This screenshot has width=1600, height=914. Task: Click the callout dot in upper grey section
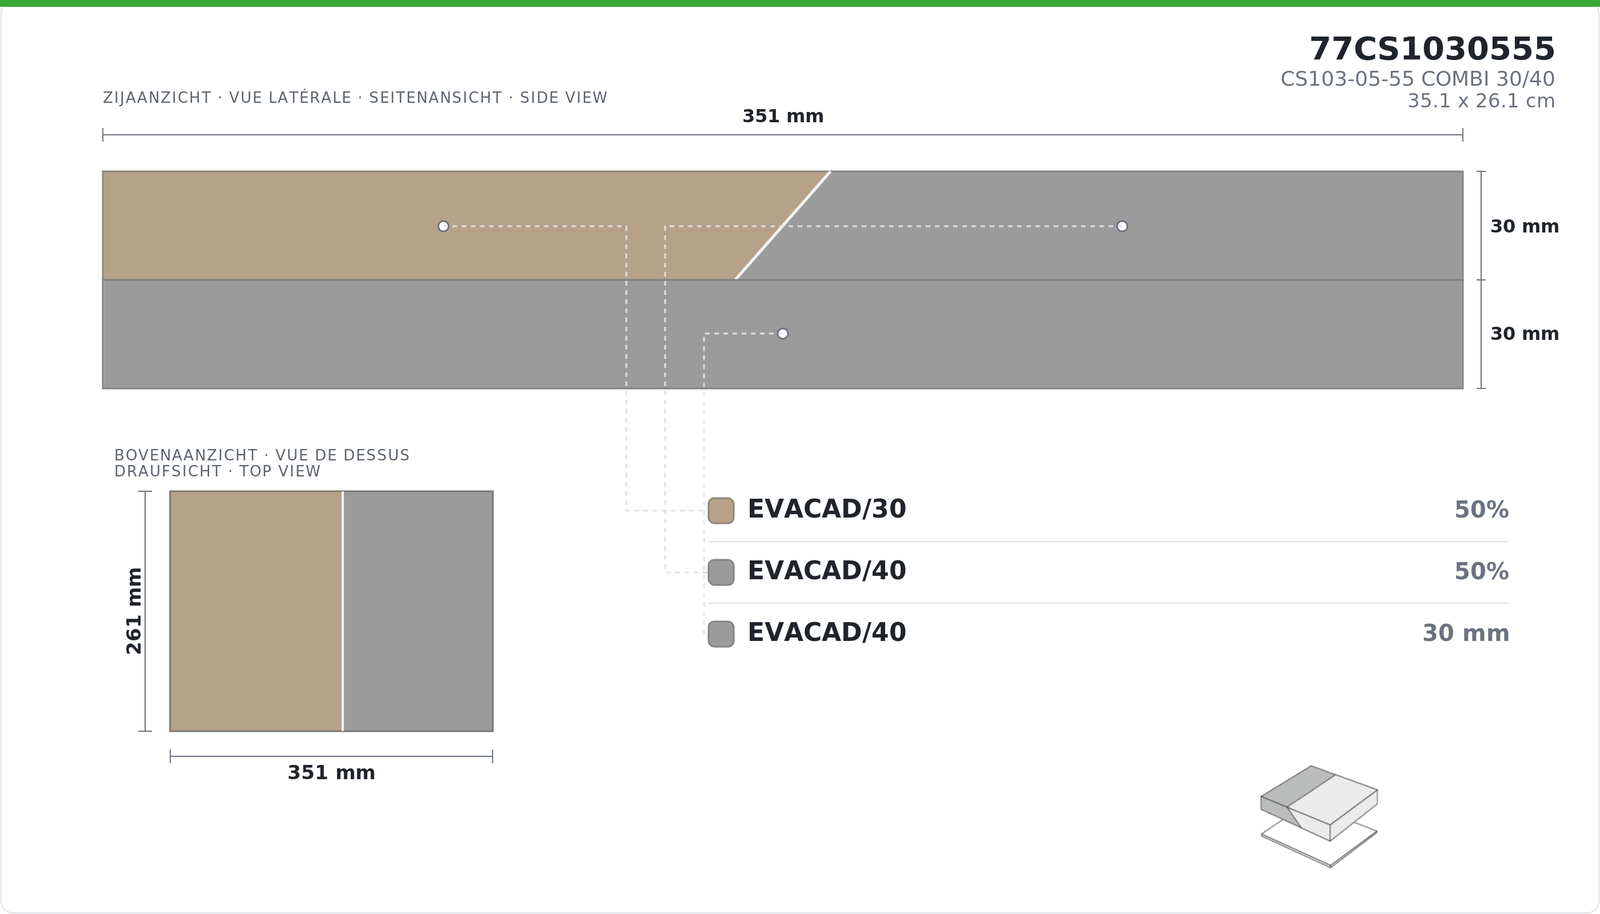coord(1122,226)
